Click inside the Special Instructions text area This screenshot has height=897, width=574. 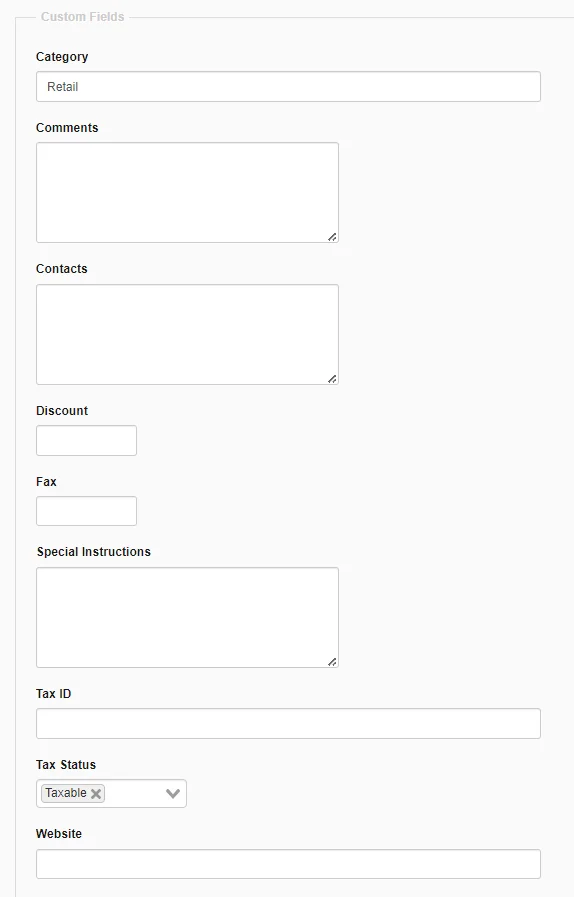tap(187, 617)
